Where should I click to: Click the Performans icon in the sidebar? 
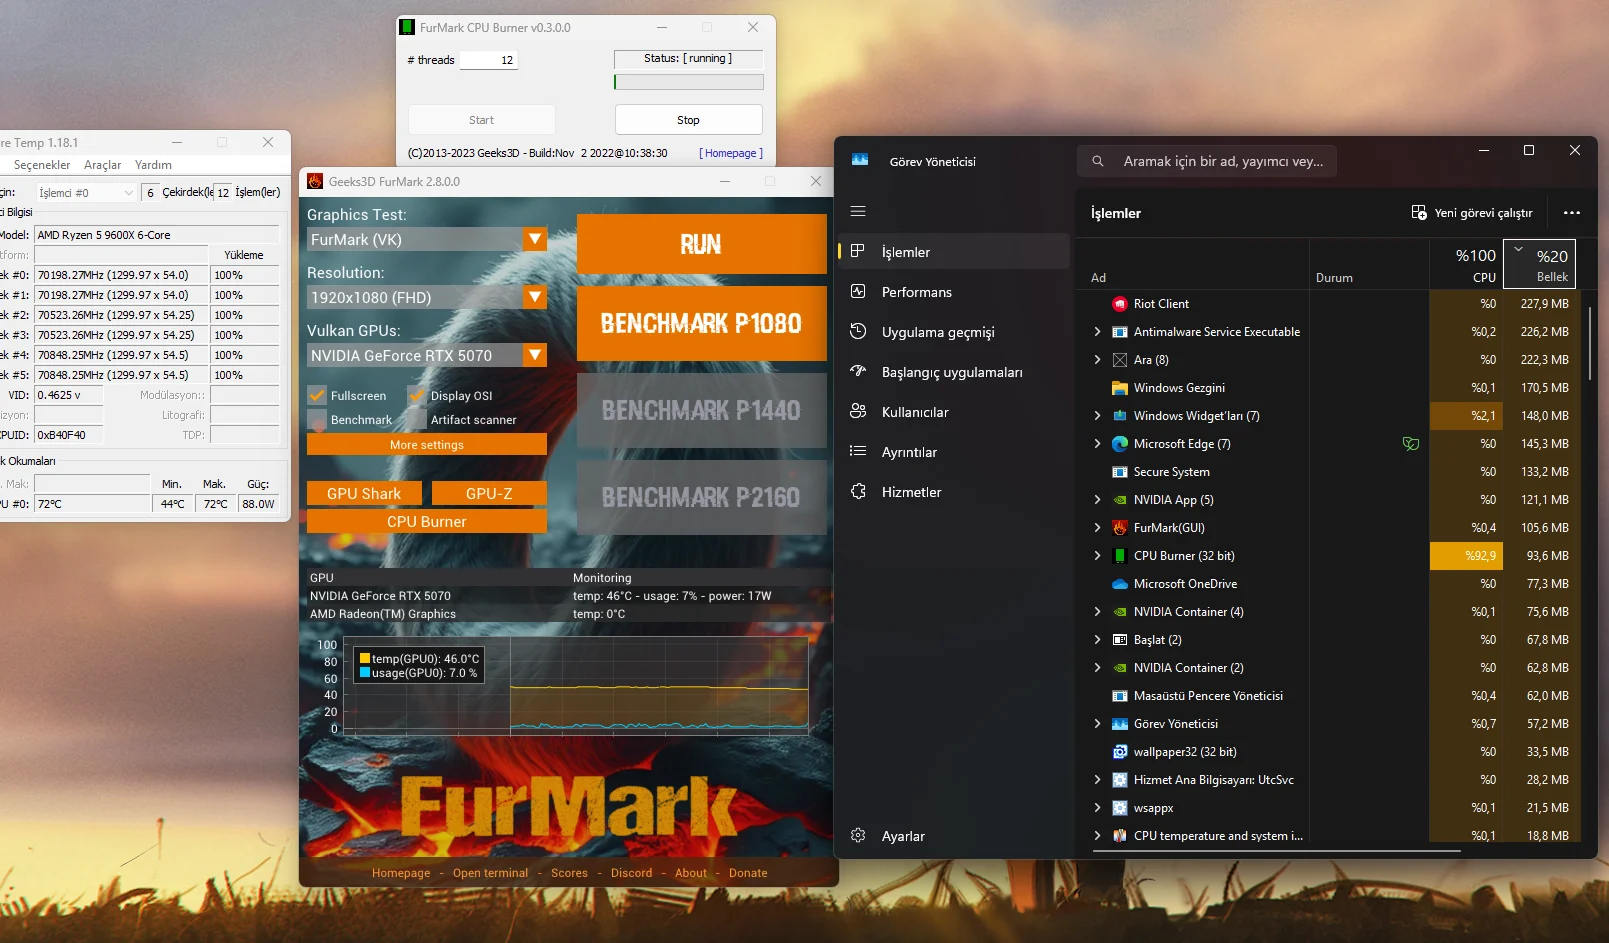[858, 291]
